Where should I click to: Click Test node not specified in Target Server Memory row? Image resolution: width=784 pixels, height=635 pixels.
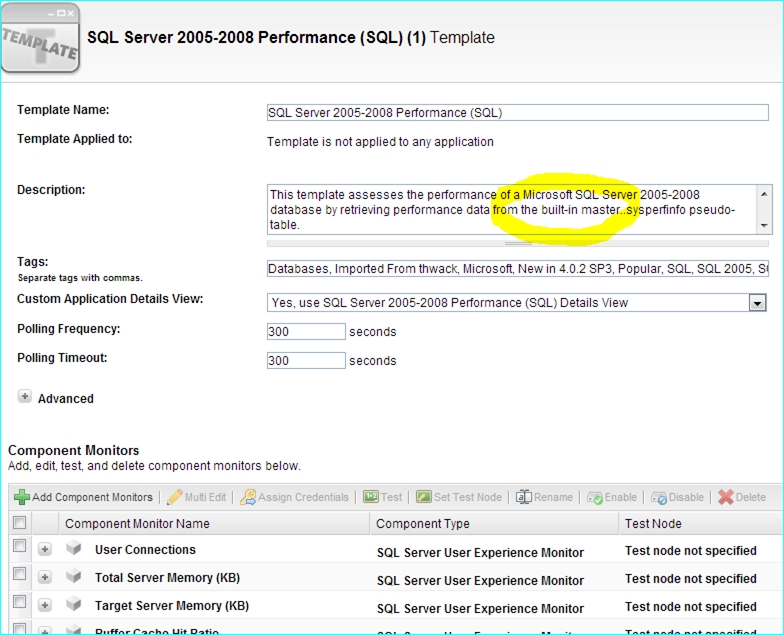(x=690, y=606)
